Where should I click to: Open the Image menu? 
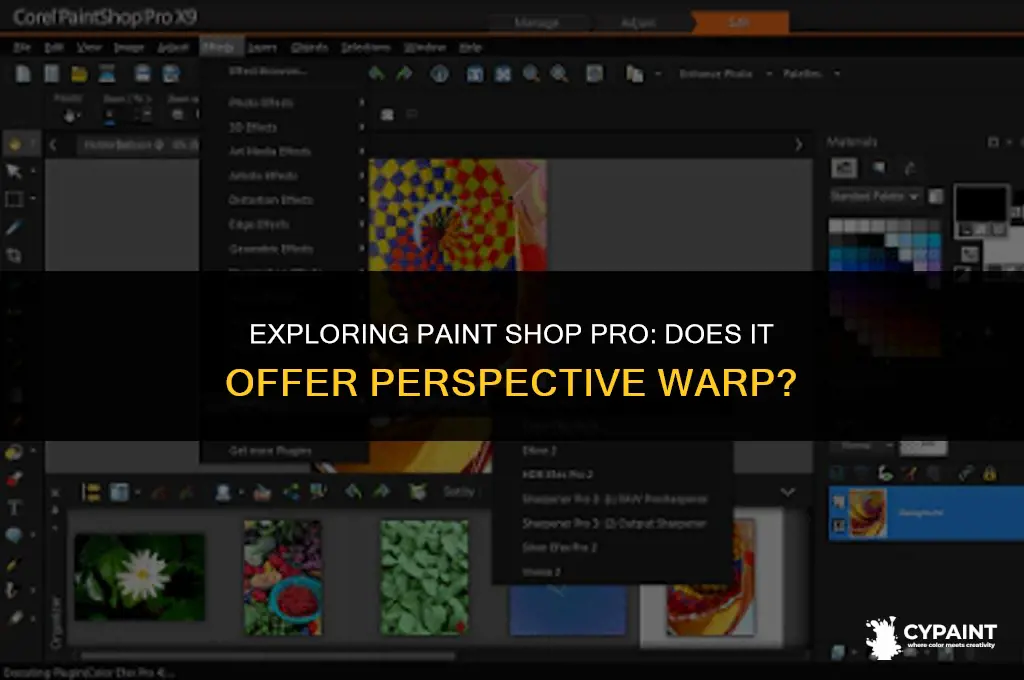pyautogui.click(x=129, y=48)
